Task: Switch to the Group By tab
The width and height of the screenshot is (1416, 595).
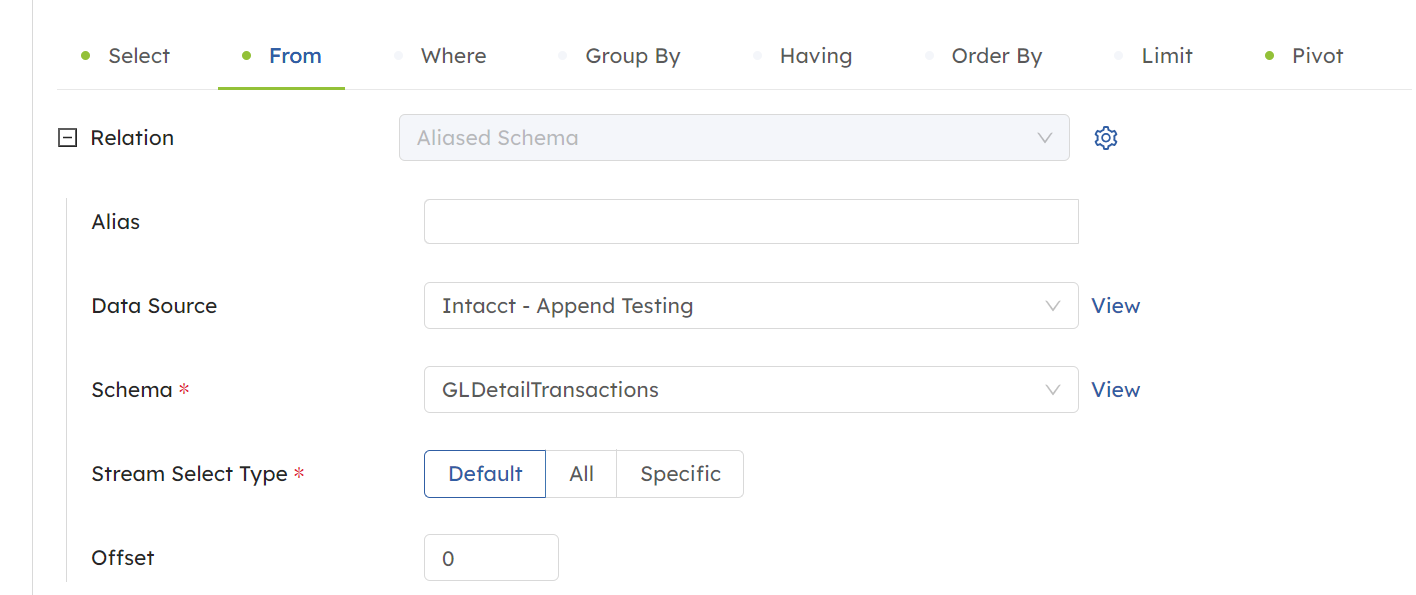Action: (x=632, y=56)
